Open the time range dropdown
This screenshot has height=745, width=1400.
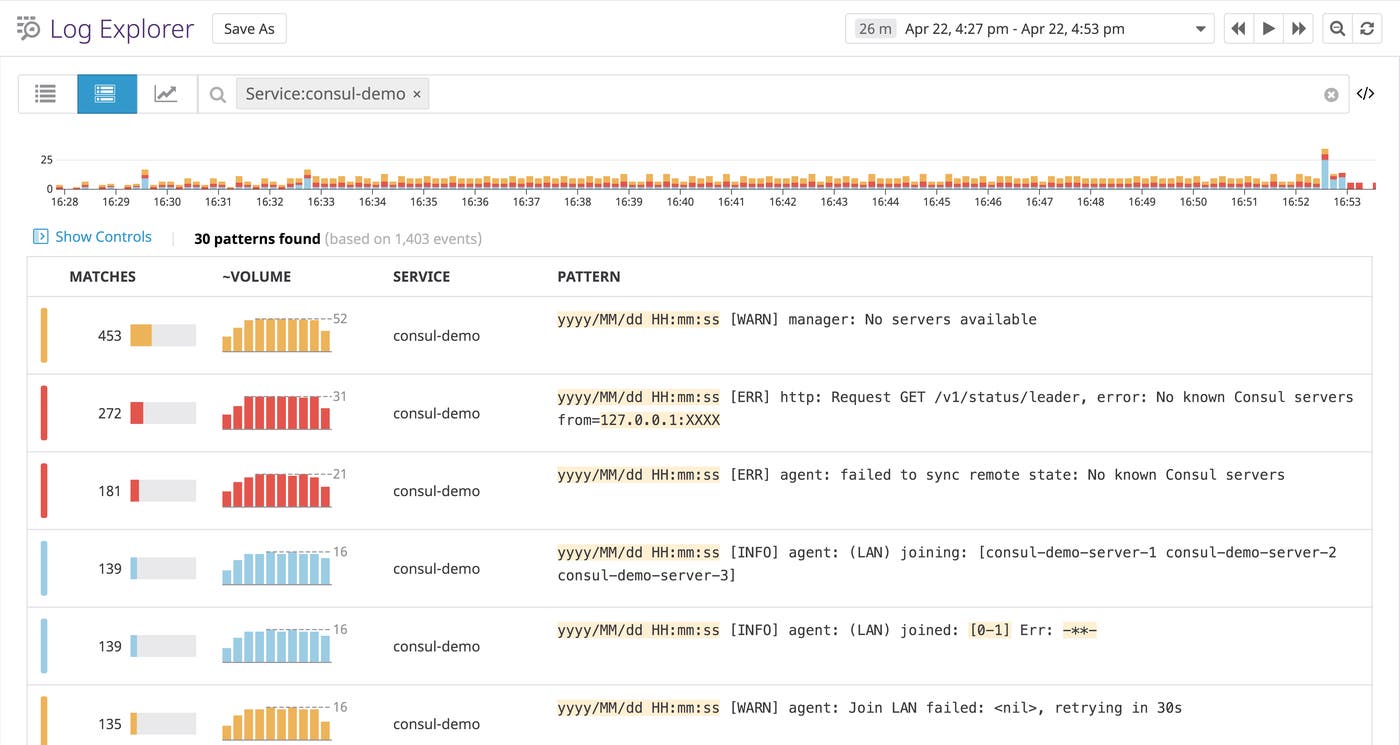coord(1200,29)
